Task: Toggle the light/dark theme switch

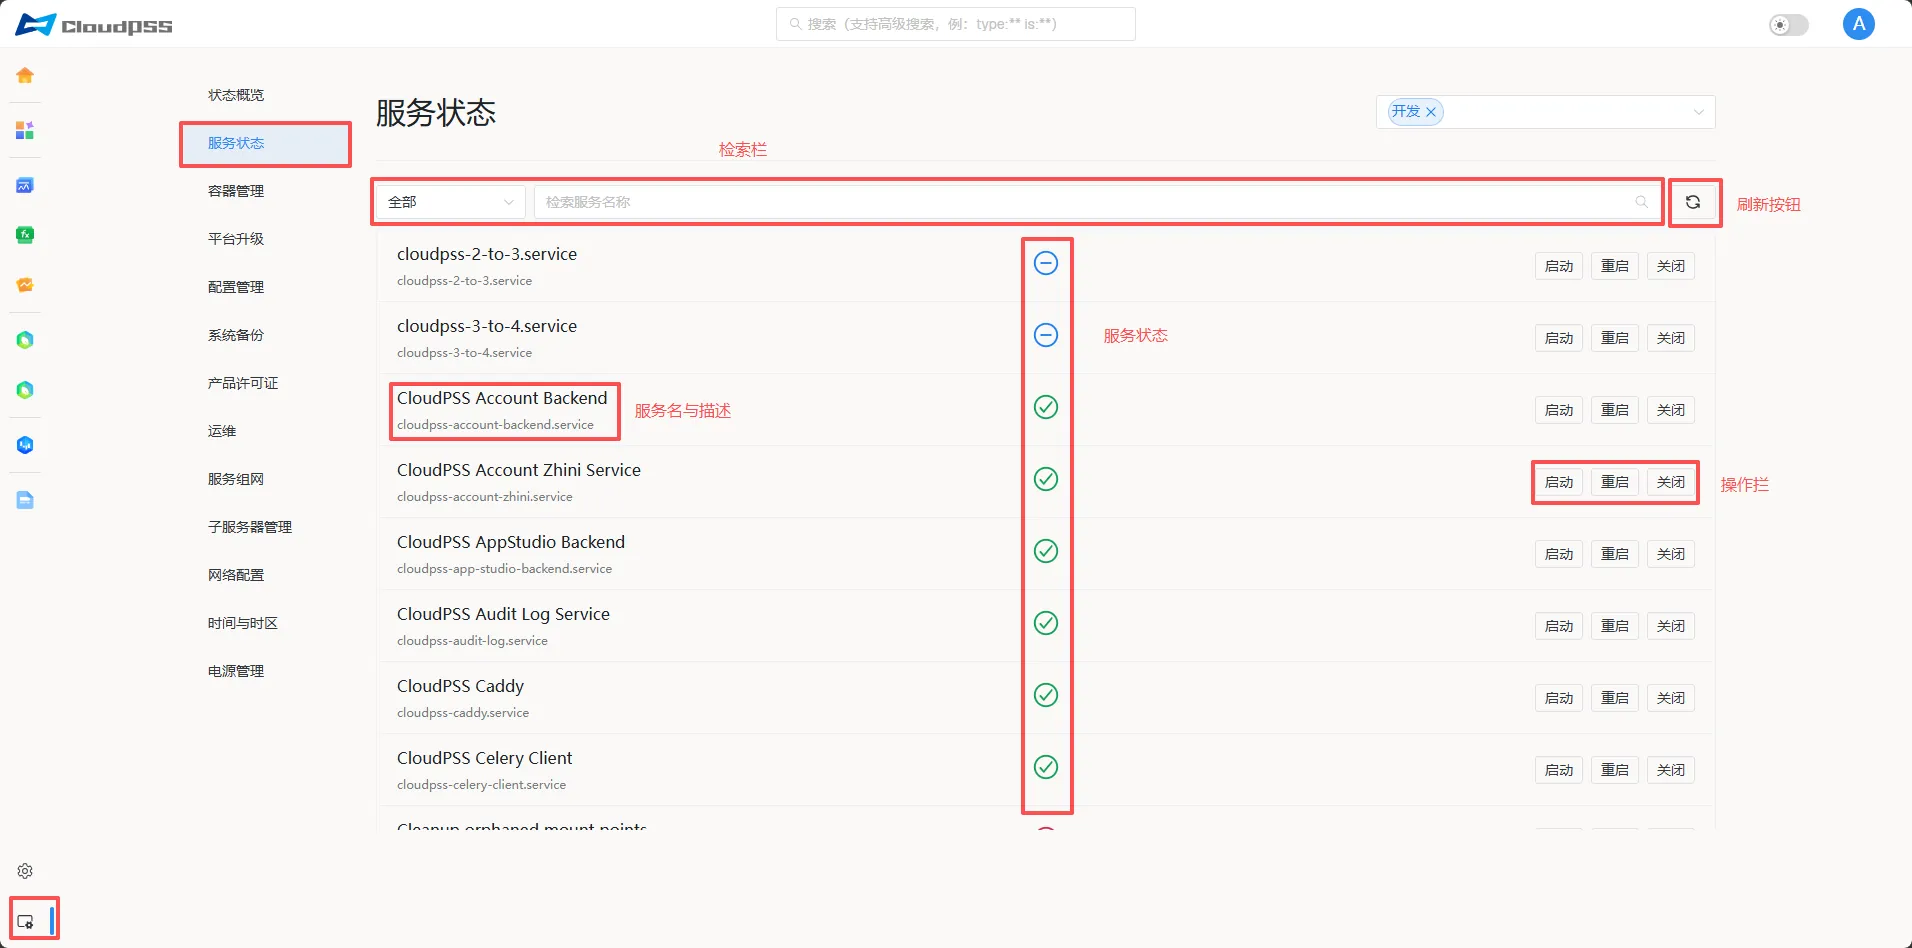Action: point(1788,25)
